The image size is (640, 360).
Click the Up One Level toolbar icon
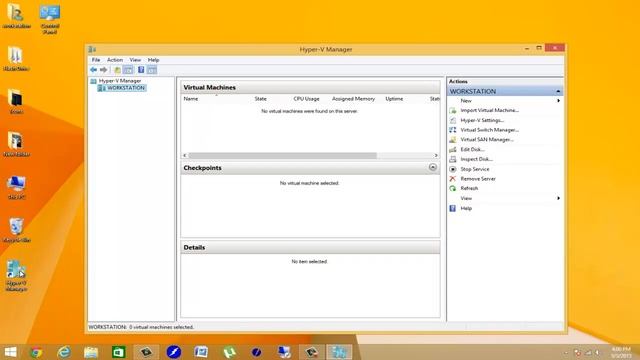pos(118,70)
